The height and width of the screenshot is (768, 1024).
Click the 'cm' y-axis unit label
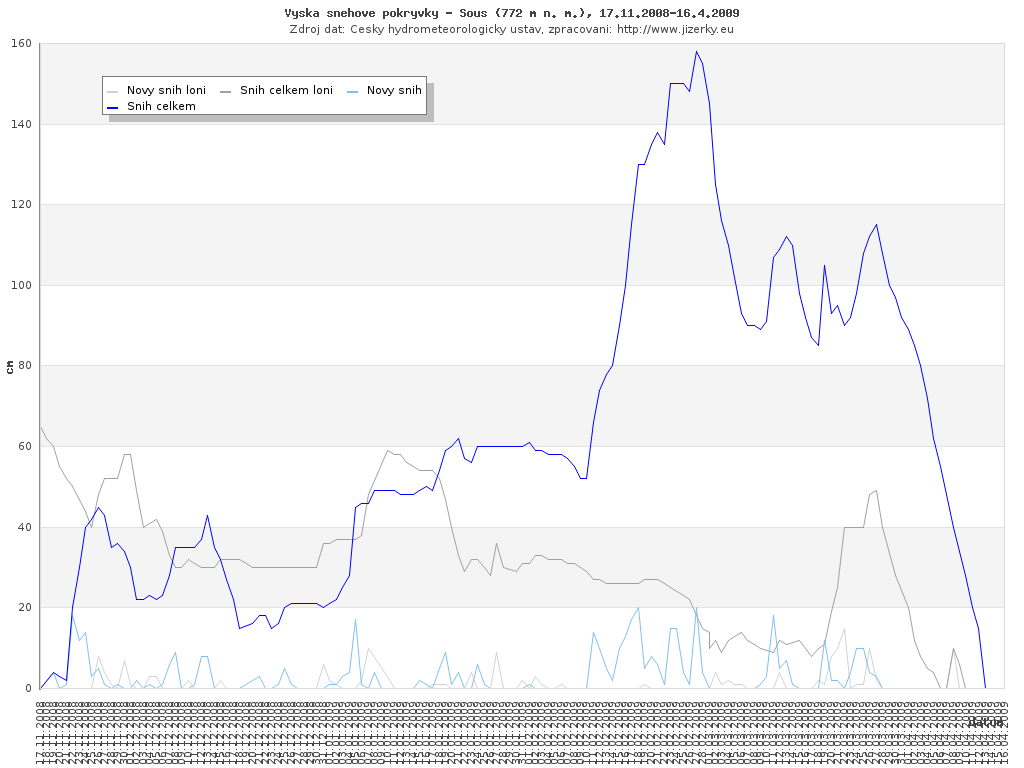[10, 367]
